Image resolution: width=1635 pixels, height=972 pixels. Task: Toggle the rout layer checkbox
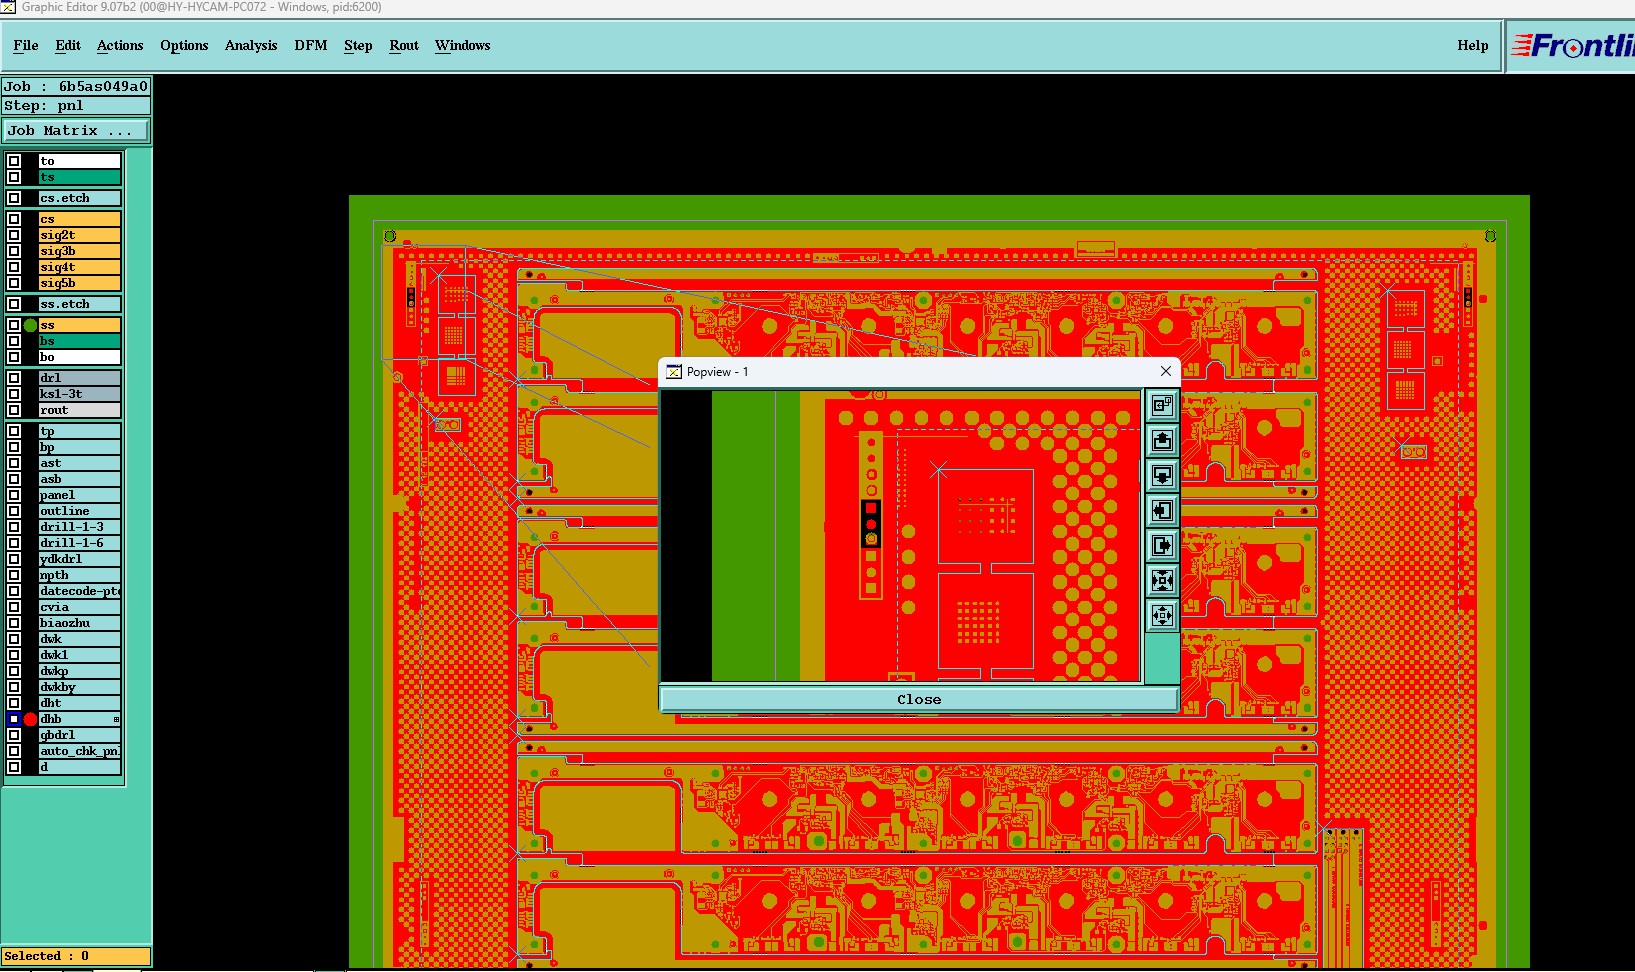coord(14,410)
